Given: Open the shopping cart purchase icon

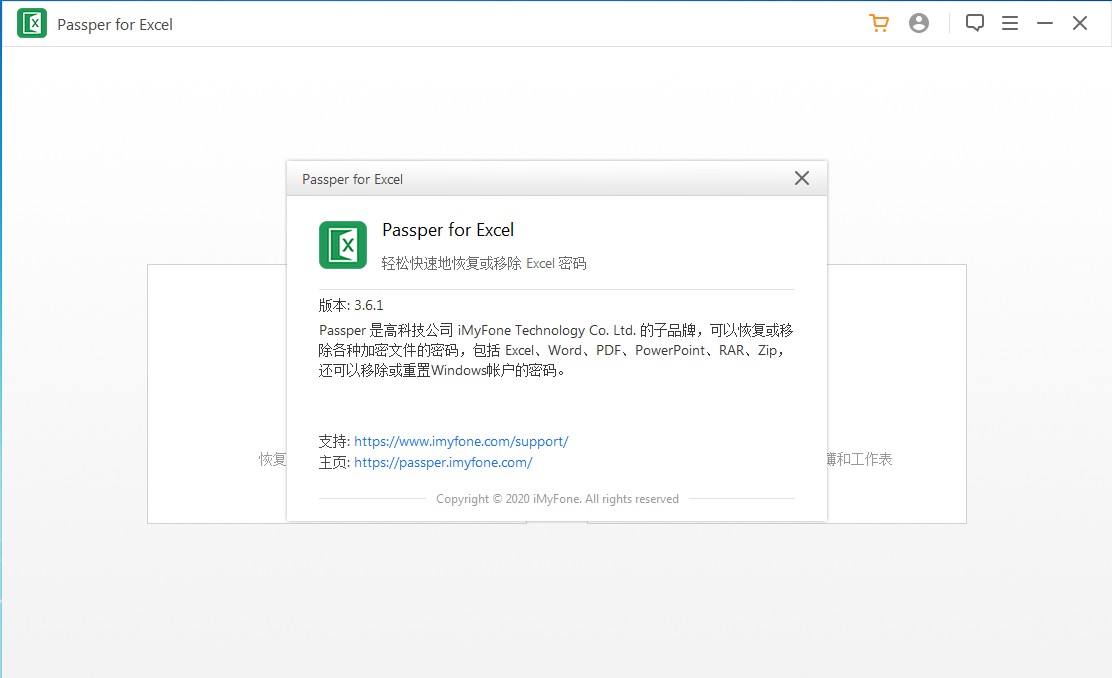Looking at the screenshot, I should click(x=879, y=23).
